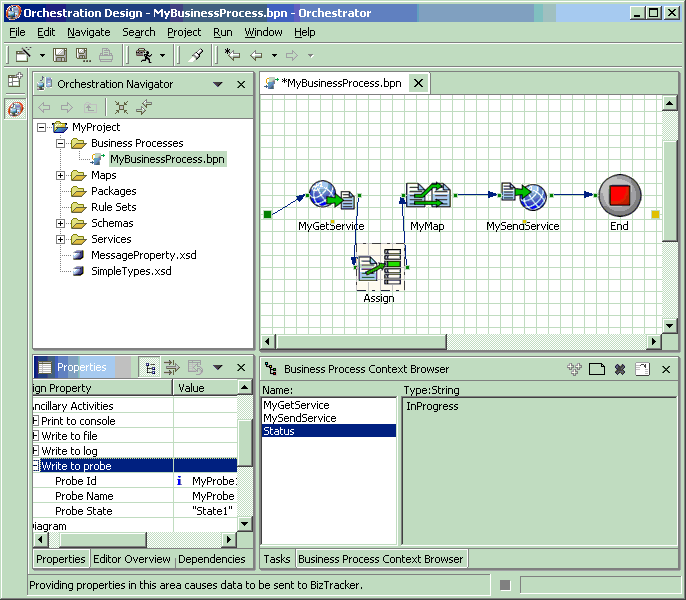The width and height of the screenshot is (686, 600).
Task: Open the Run process dropdown arrow
Action: pos(162,56)
